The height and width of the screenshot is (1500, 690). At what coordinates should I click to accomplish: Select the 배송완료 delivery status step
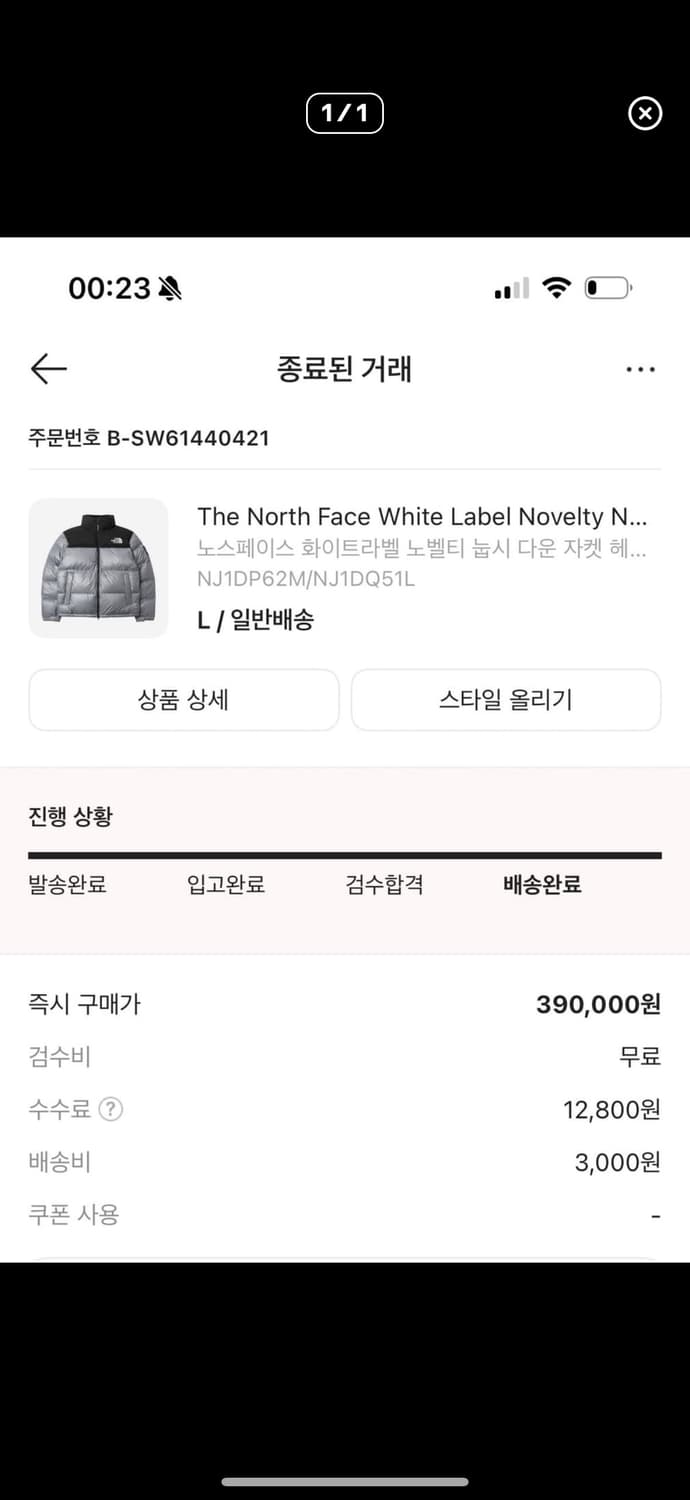pos(541,885)
